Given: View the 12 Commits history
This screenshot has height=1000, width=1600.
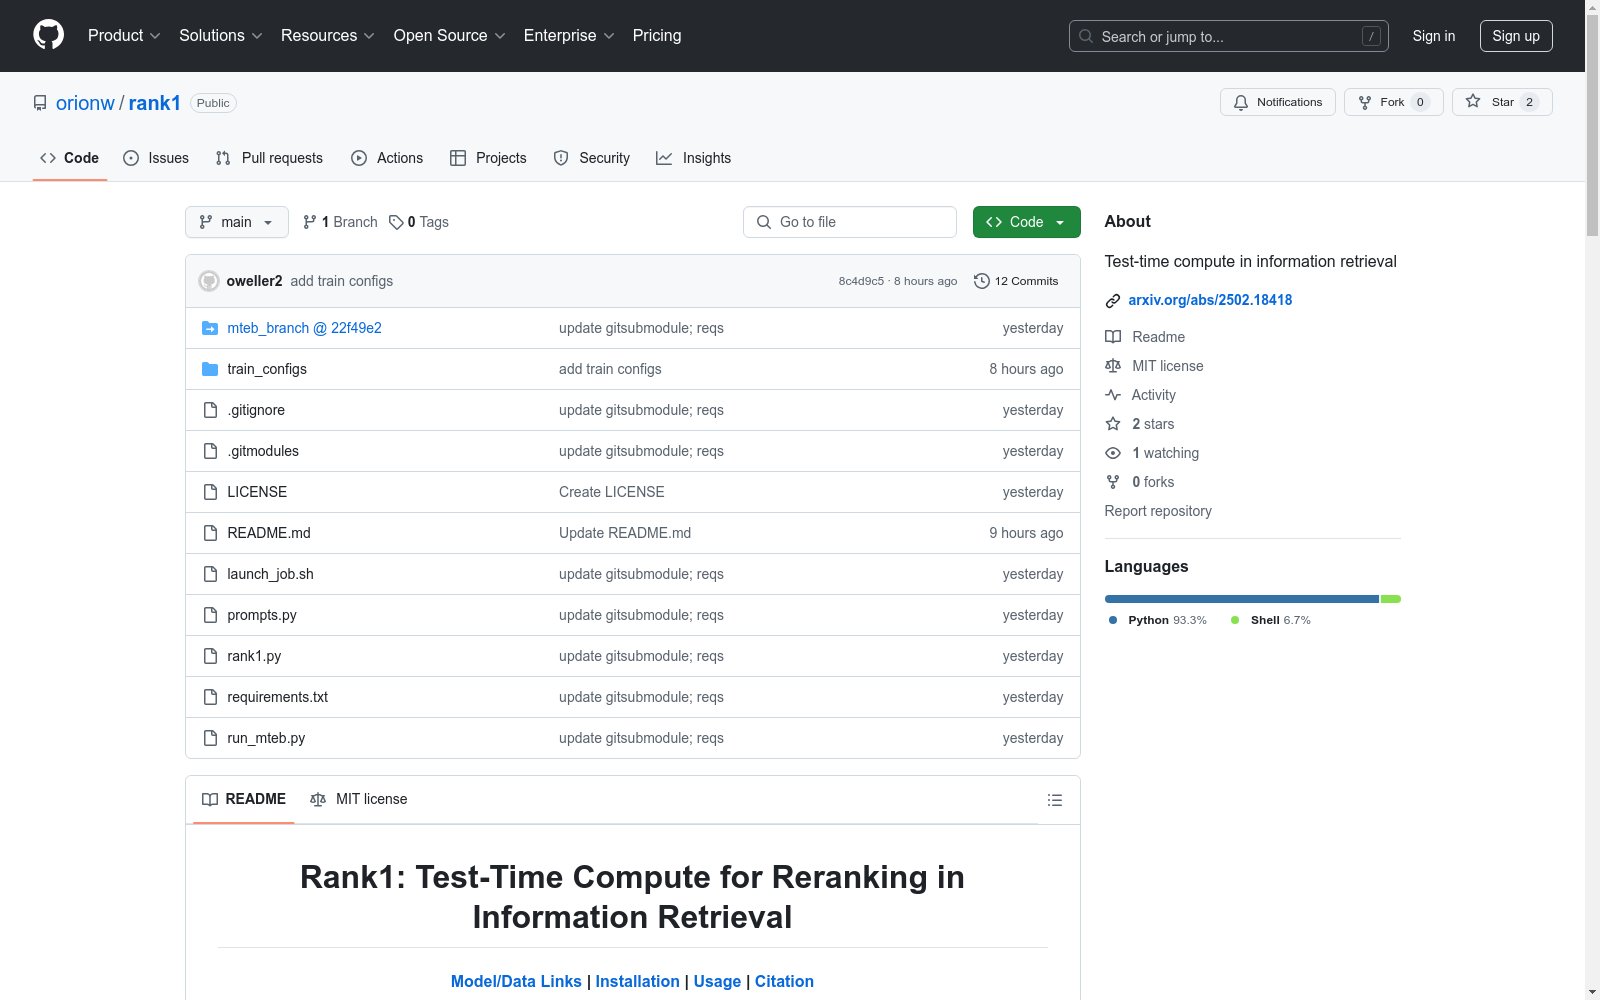Looking at the screenshot, I should point(1016,281).
